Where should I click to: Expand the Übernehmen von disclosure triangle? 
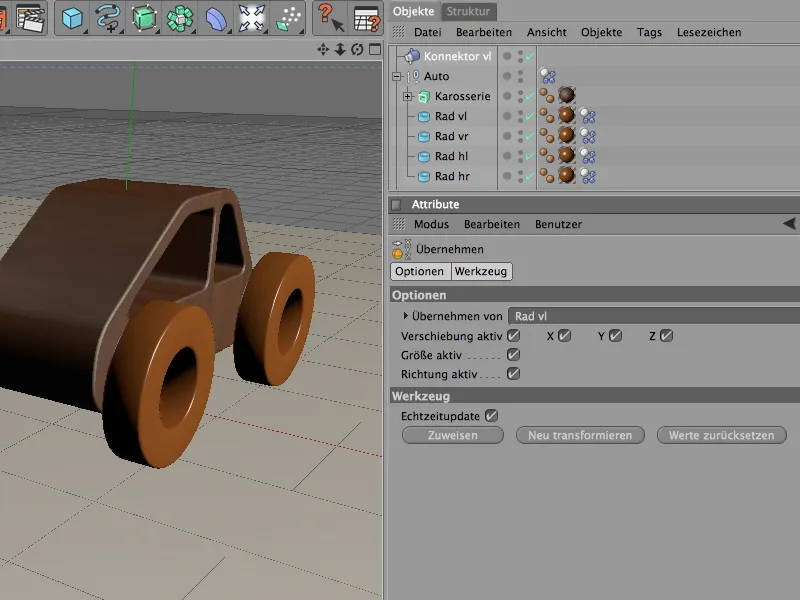click(x=405, y=316)
